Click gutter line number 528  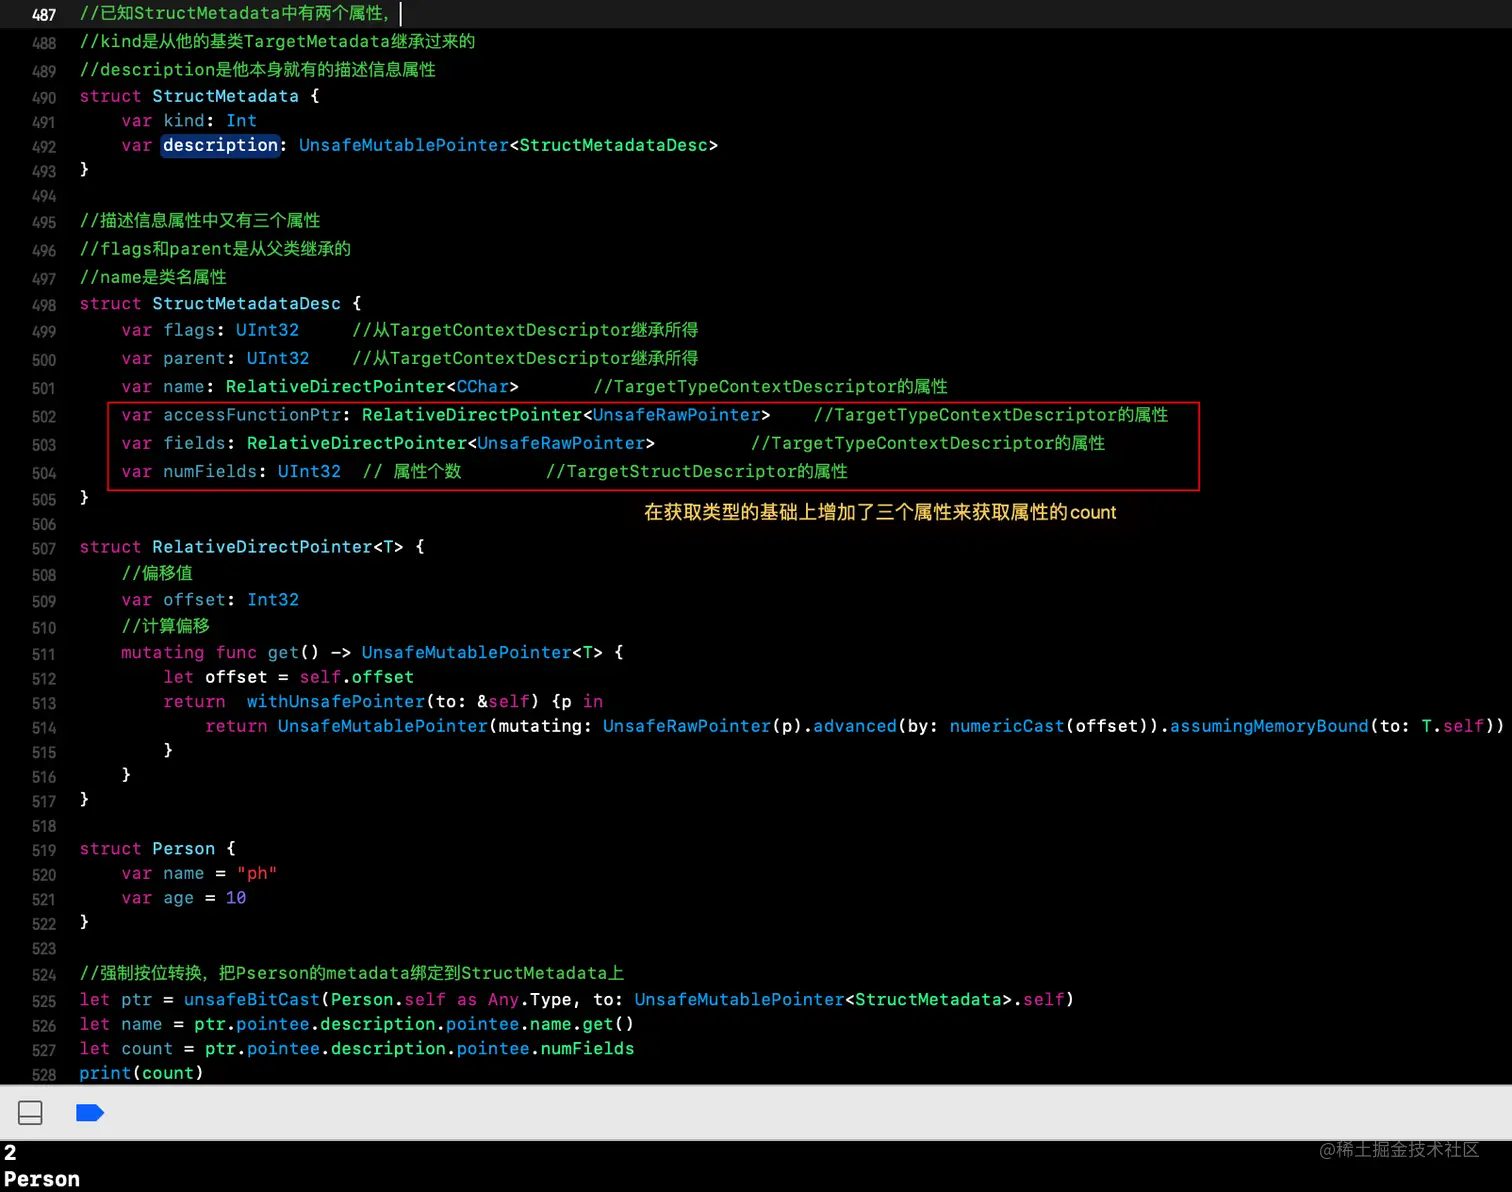pyautogui.click(x=44, y=1074)
